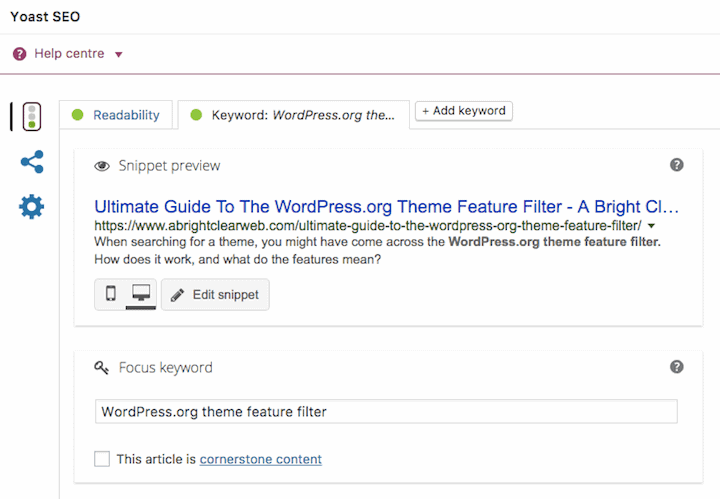Expand the arrow next to snippet URL
The width and height of the screenshot is (720, 499).
click(x=651, y=226)
